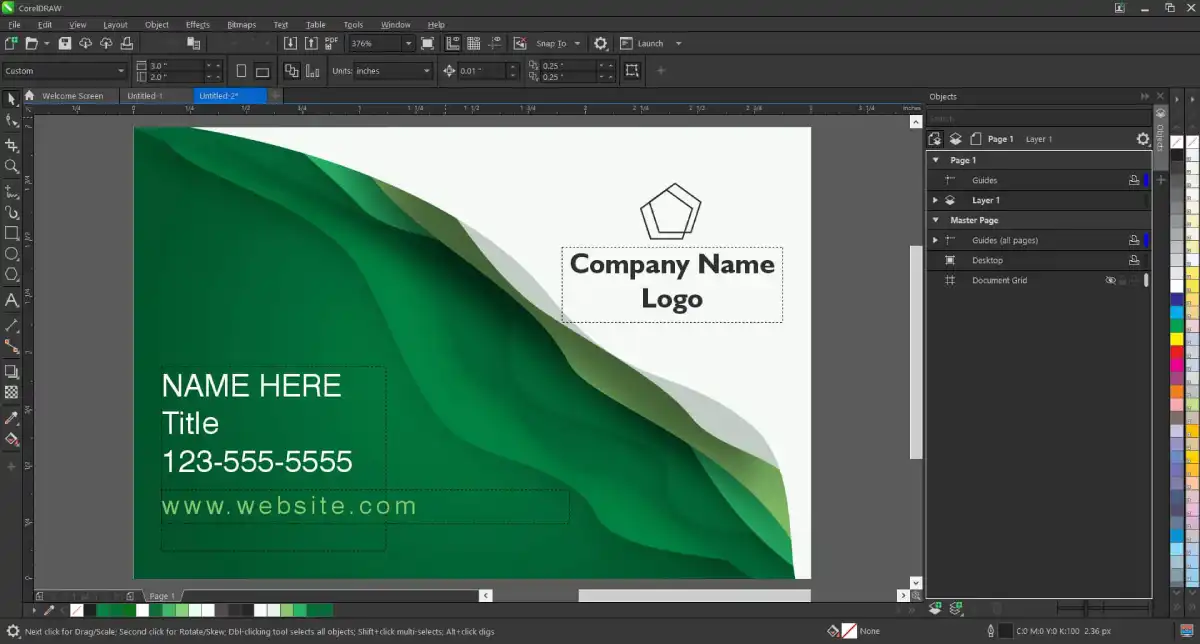Select the Pick tool in toolbox
The height and width of the screenshot is (644, 1200).
pyautogui.click(x=11, y=99)
